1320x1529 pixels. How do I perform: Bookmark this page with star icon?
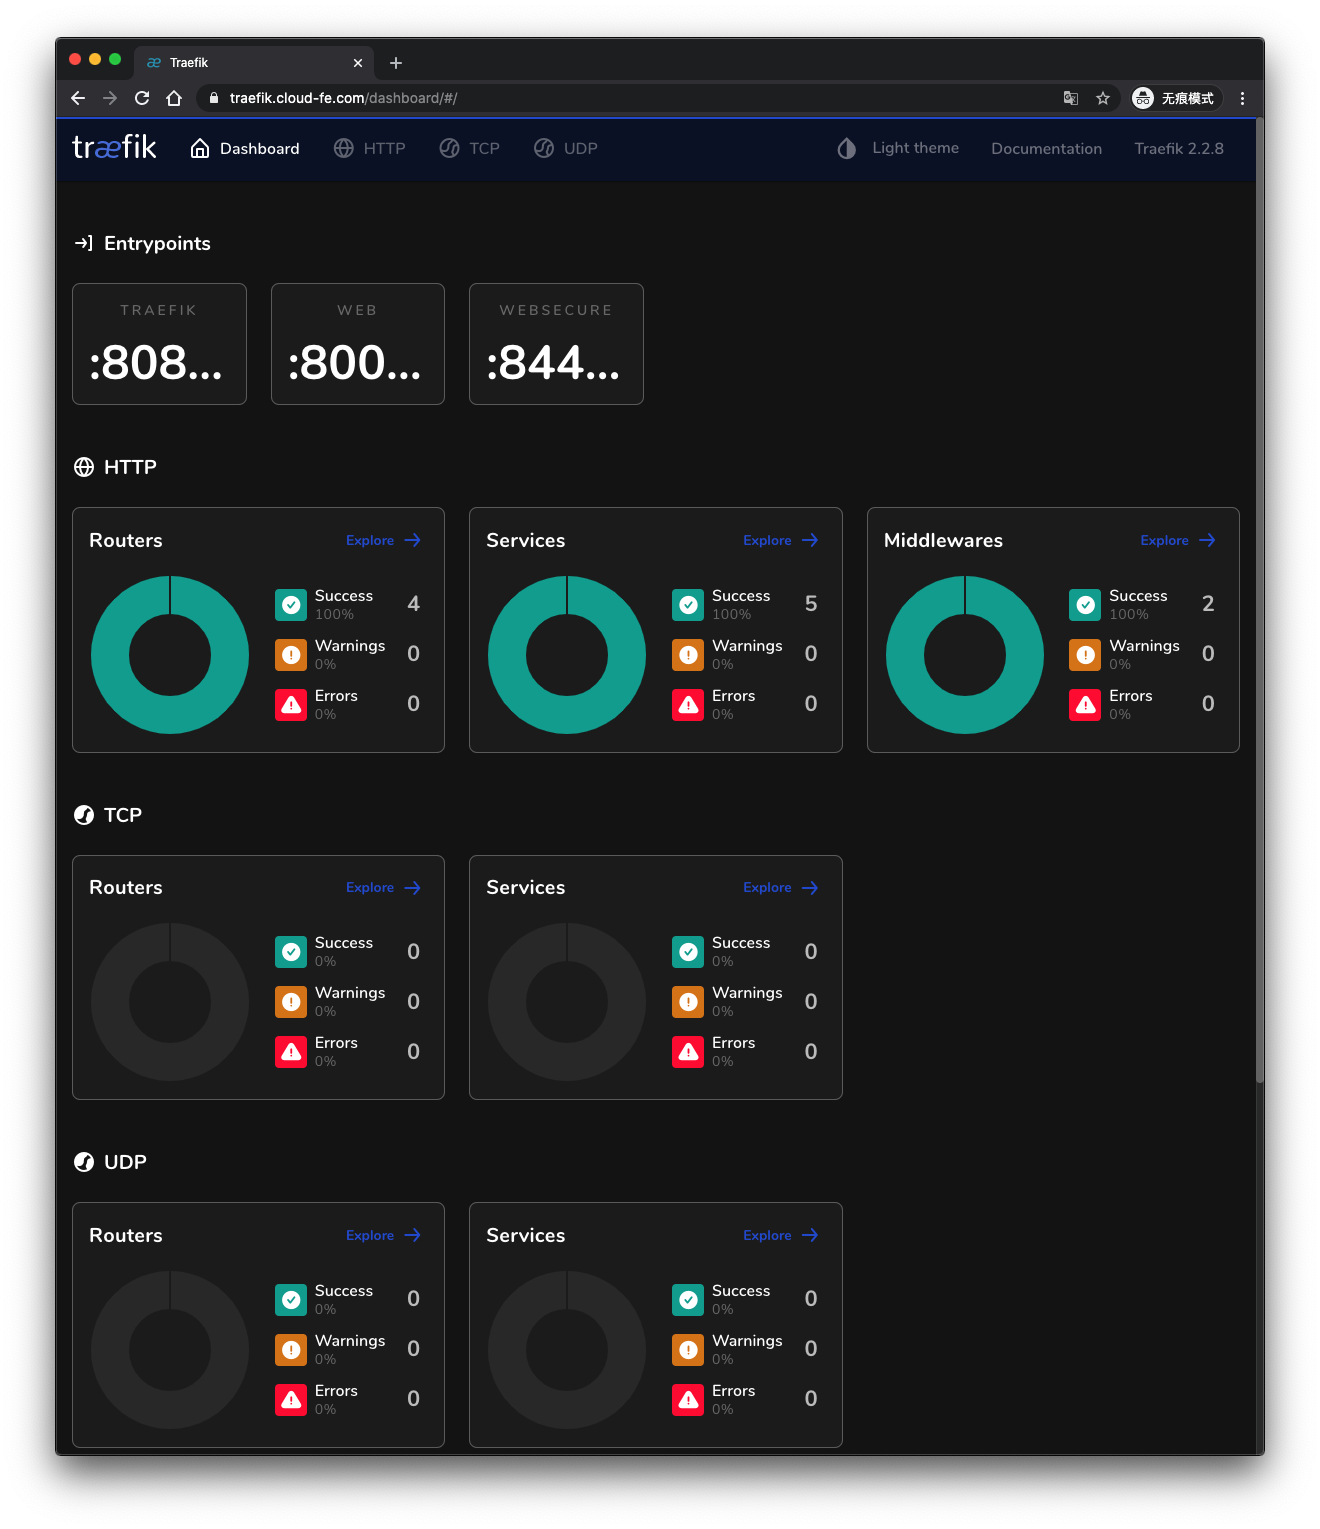click(1103, 98)
